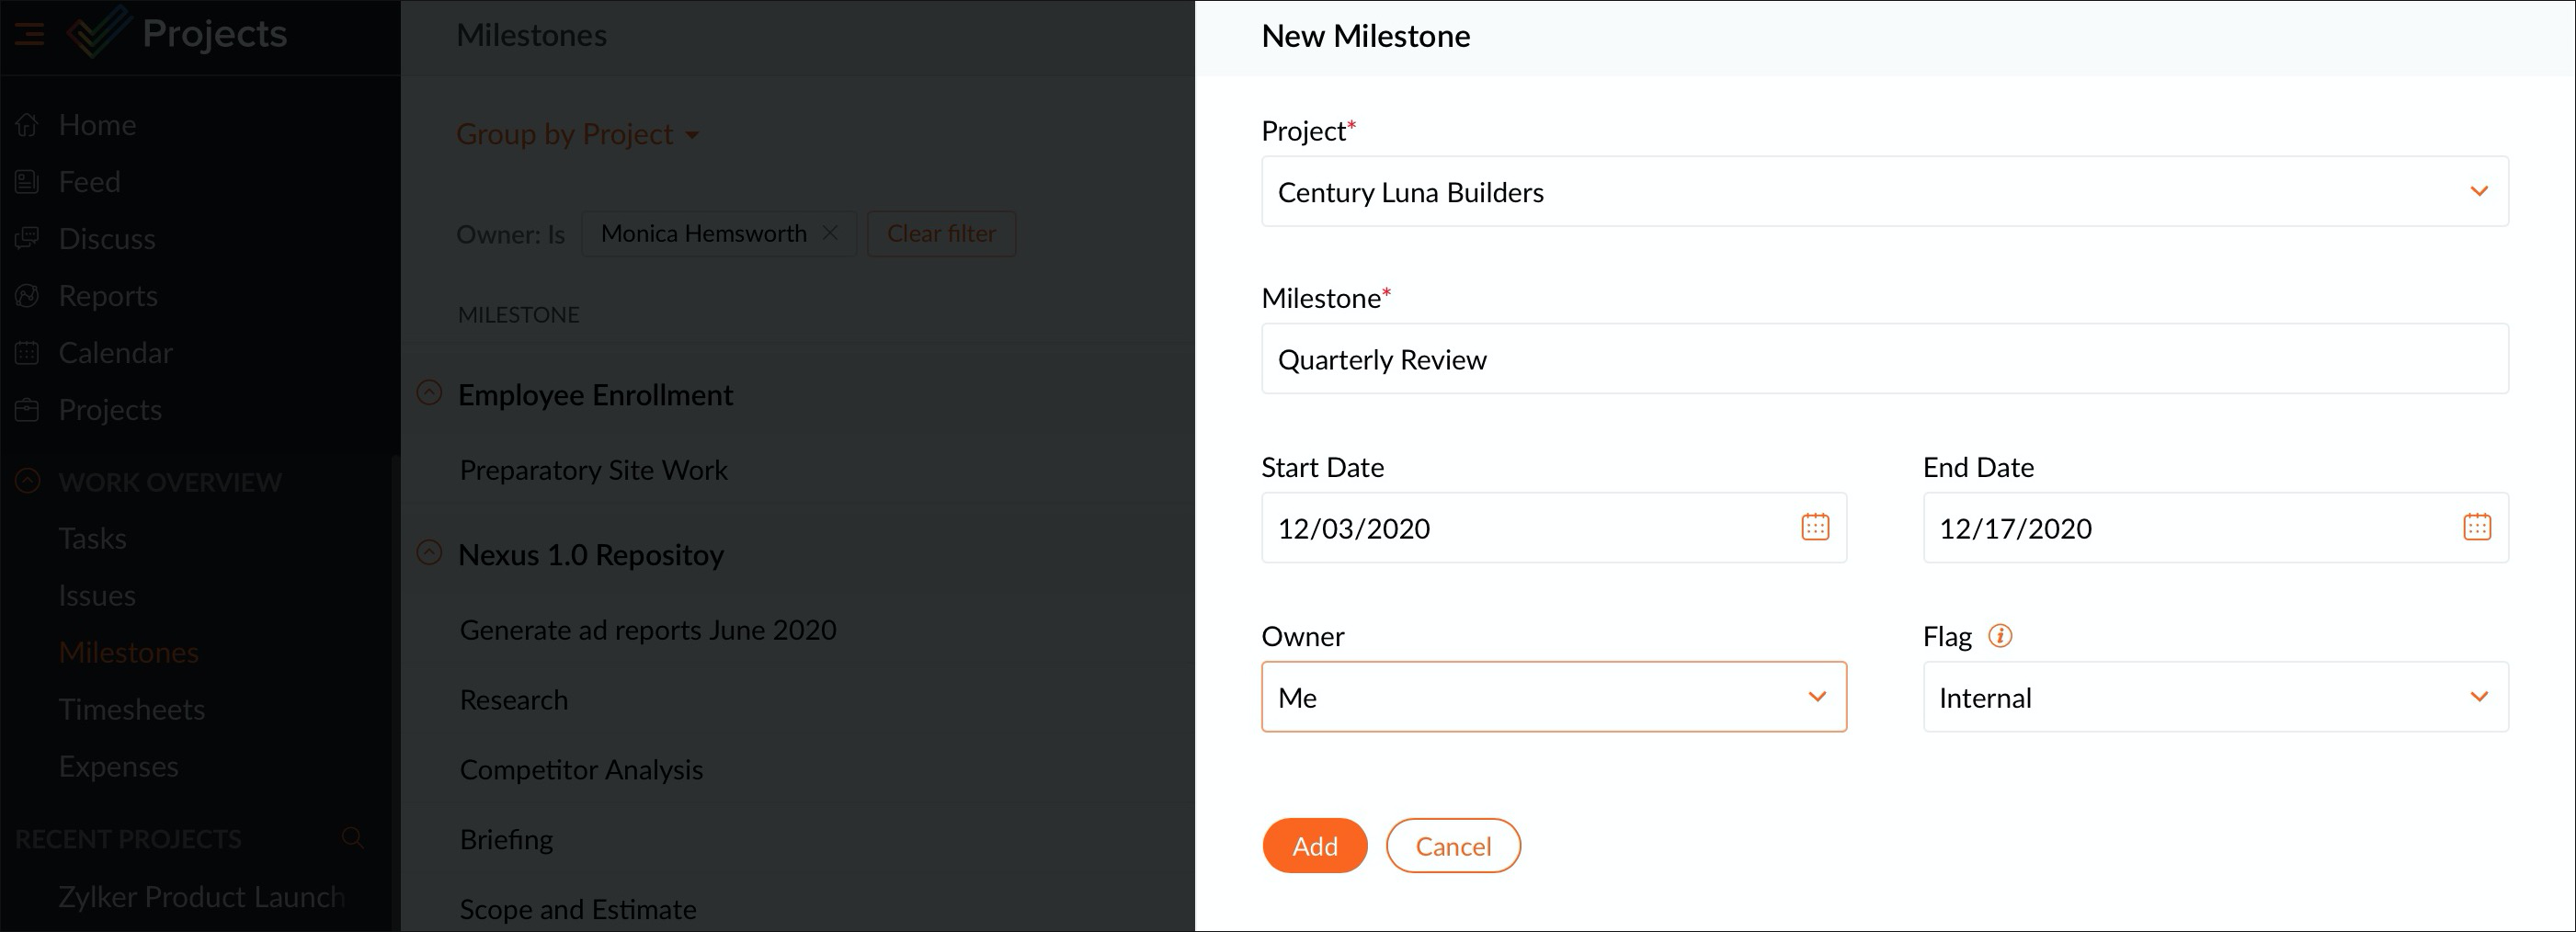This screenshot has width=2576, height=932.
Task: Click the Nexus 1.0 Repositoy project heading
Action: coord(591,555)
